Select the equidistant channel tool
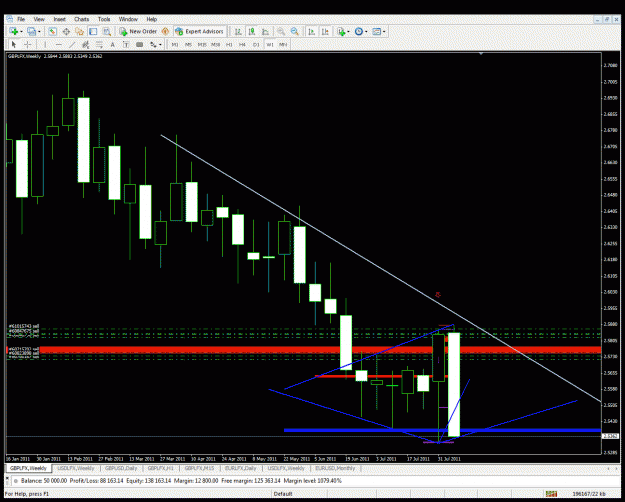The image size is (625, 502). pyautogui.click(x=85, y=45)
